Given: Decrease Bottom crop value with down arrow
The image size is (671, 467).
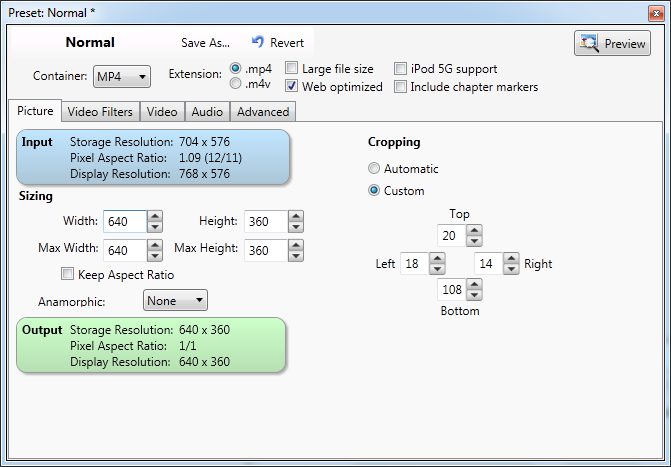Looking at the screenshot, I should [x=474, y=295].
